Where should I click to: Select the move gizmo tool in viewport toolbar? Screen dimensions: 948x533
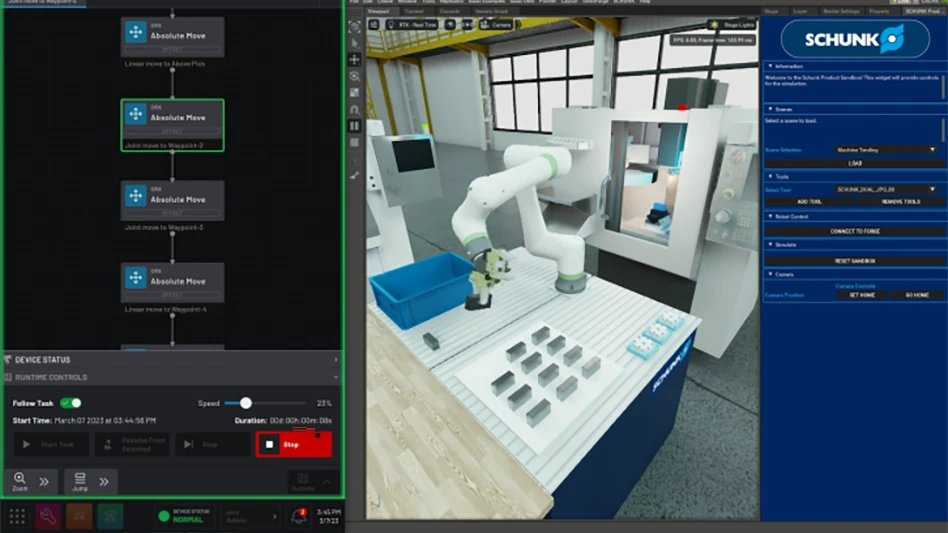click(354, 60)
